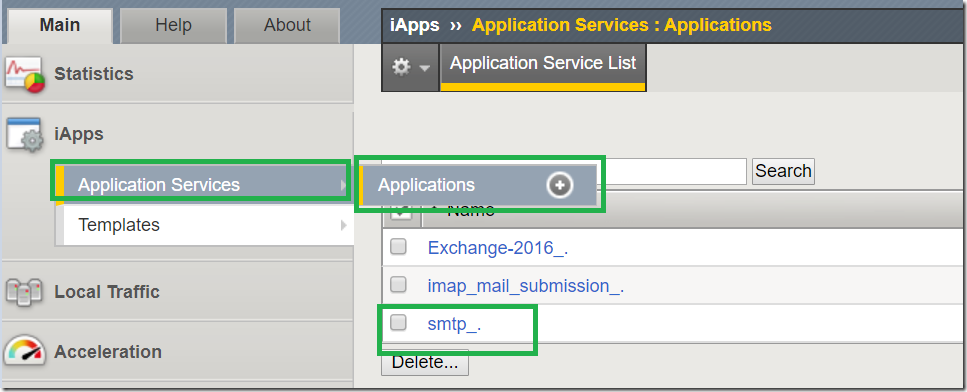Switch to the About tab
This screenshot has height=392, width=967.
(x=287, y=25)
